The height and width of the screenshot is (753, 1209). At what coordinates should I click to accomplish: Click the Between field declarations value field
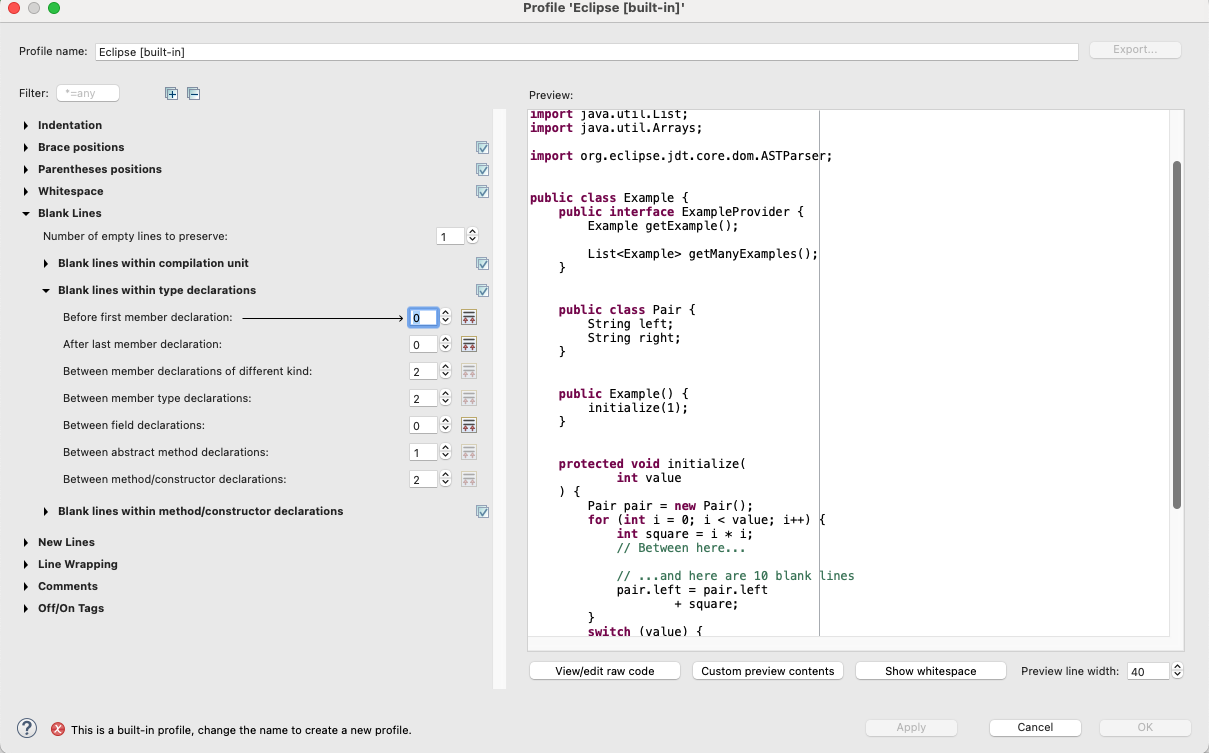pos(424,425)
